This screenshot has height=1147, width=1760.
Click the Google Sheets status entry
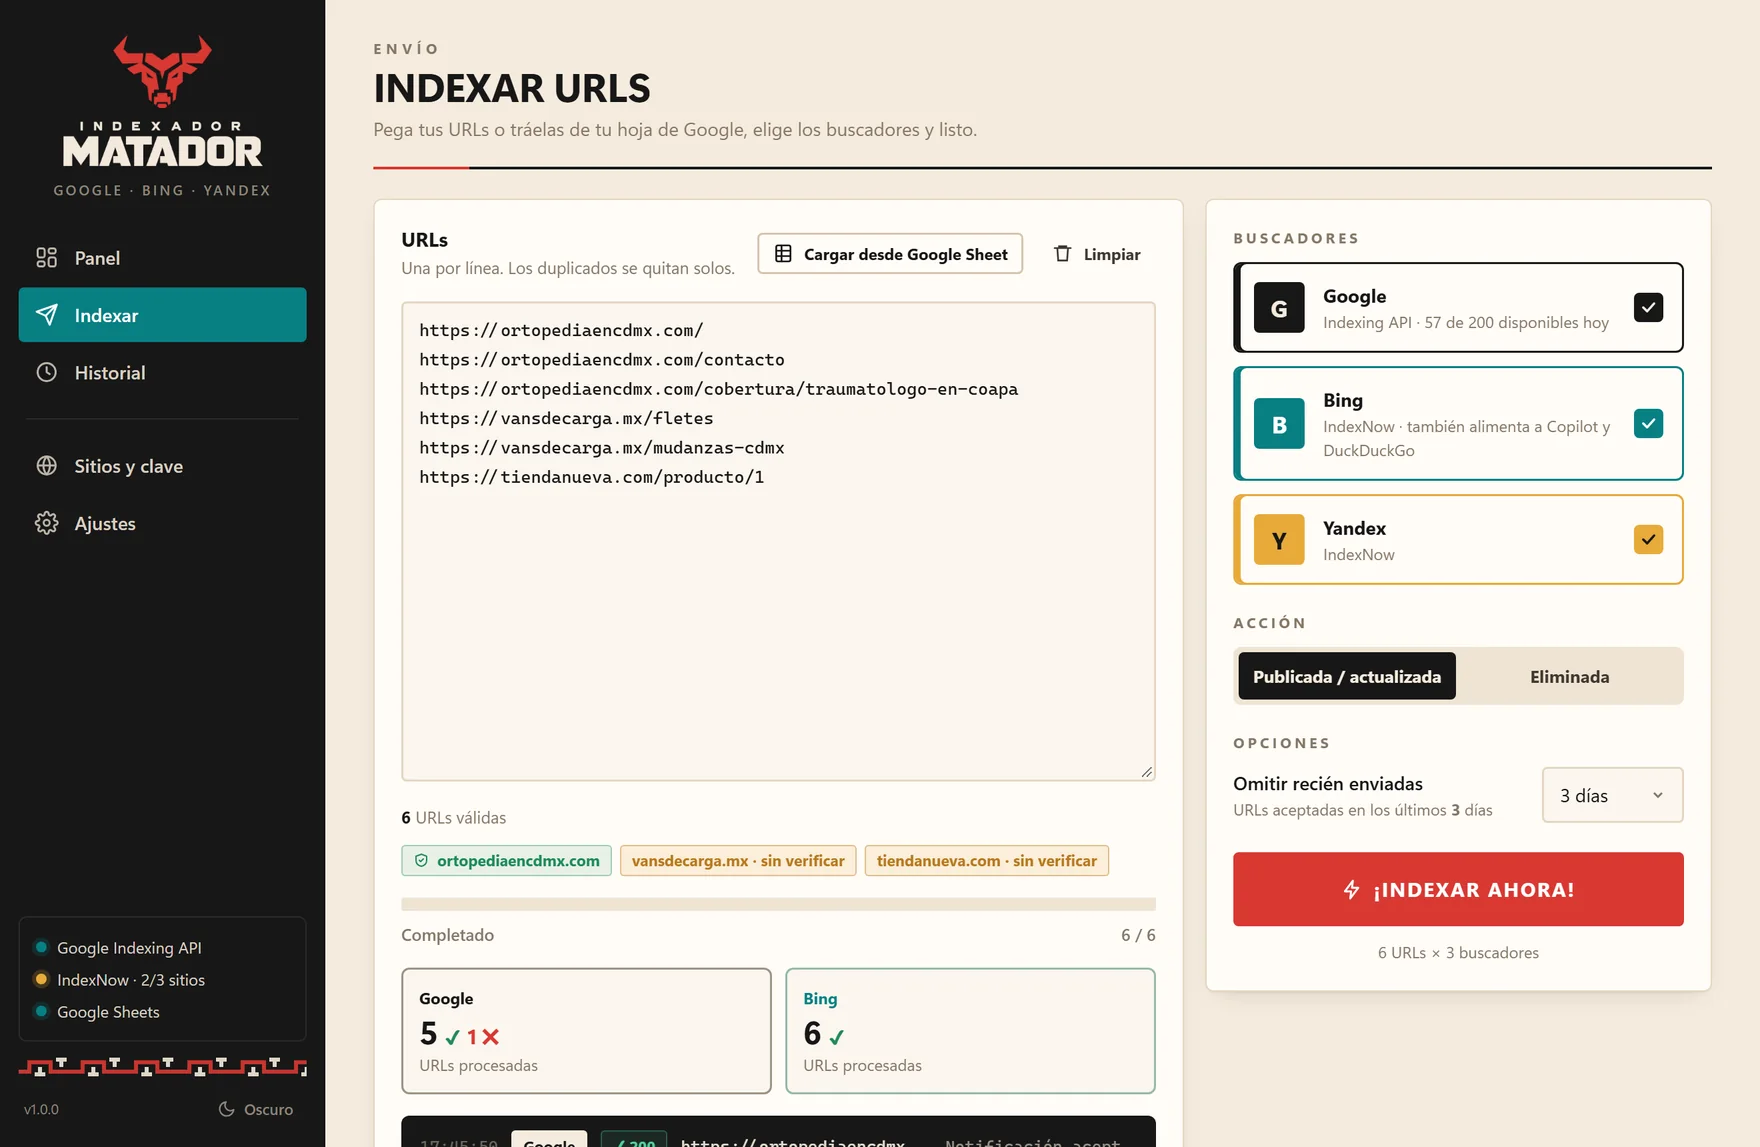coord(97,1012)
